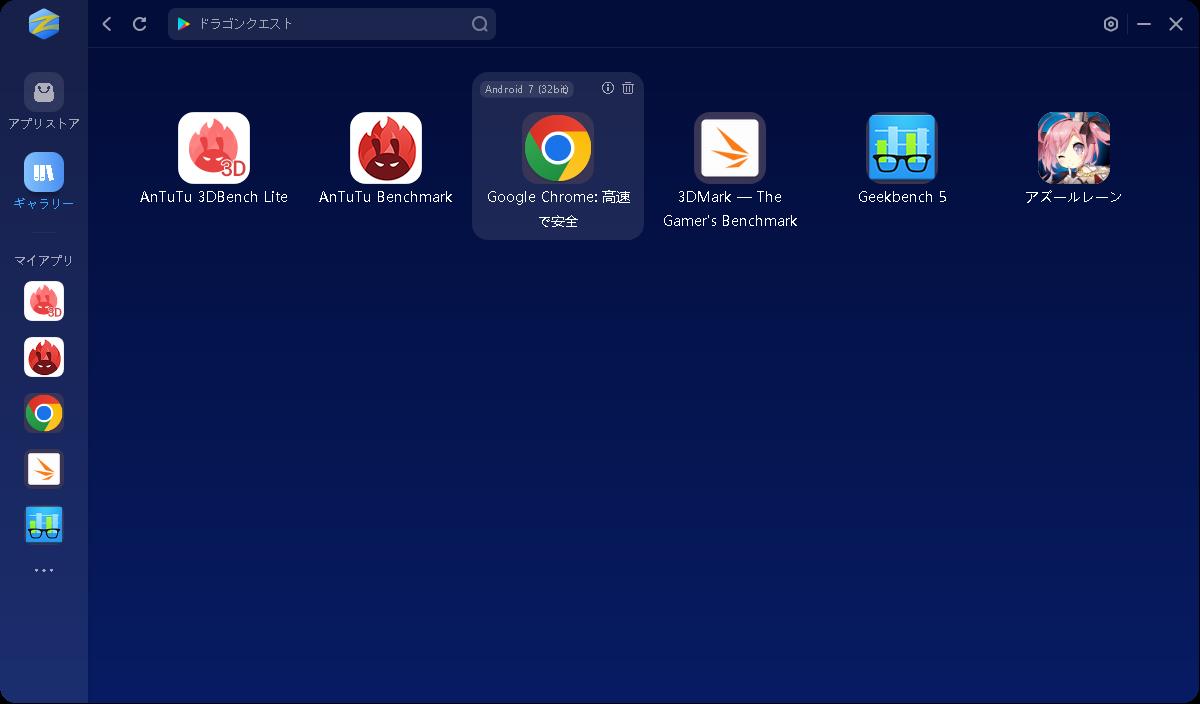Click the search magnifier icon
The image size is (1200, 704).
click(480, 24)
